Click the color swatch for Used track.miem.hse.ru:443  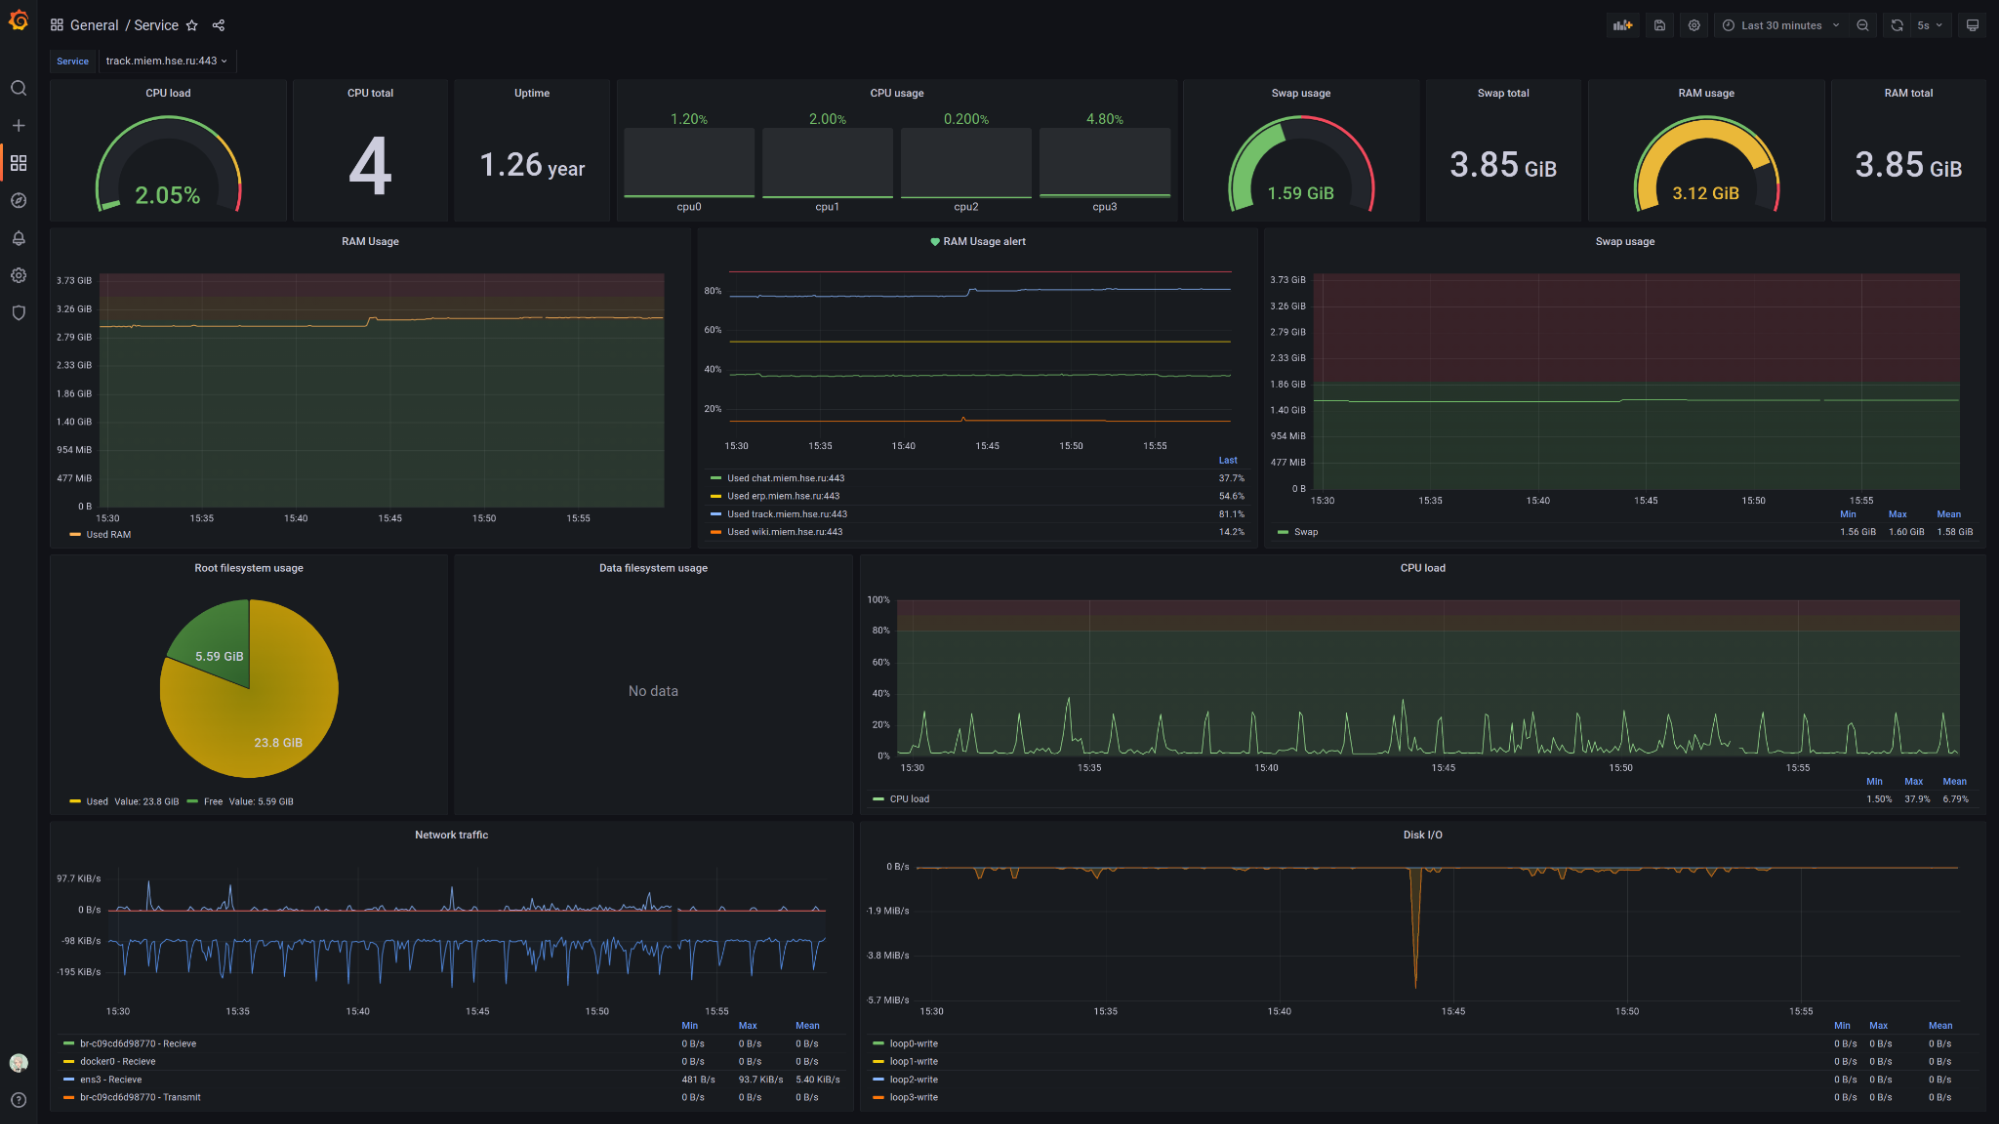tap(715, 514)
